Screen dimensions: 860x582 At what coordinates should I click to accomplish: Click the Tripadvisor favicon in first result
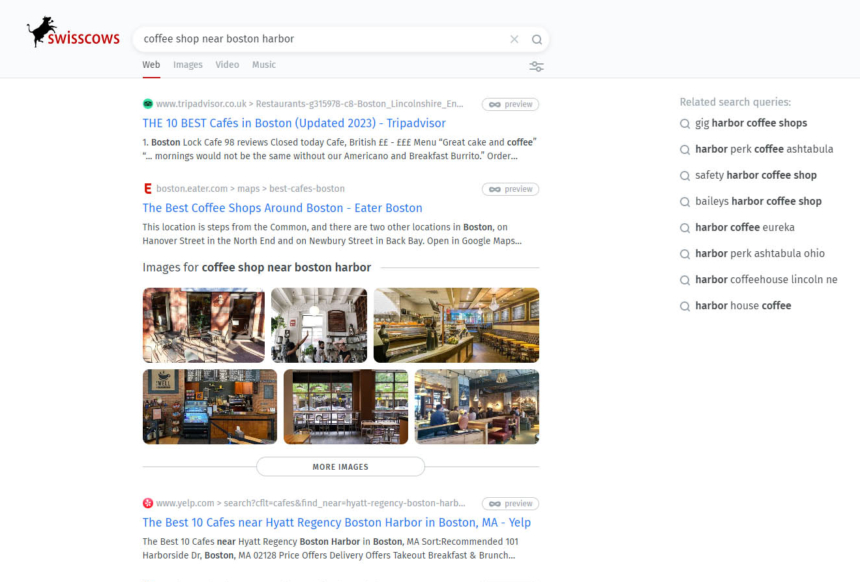coord(148,104)
